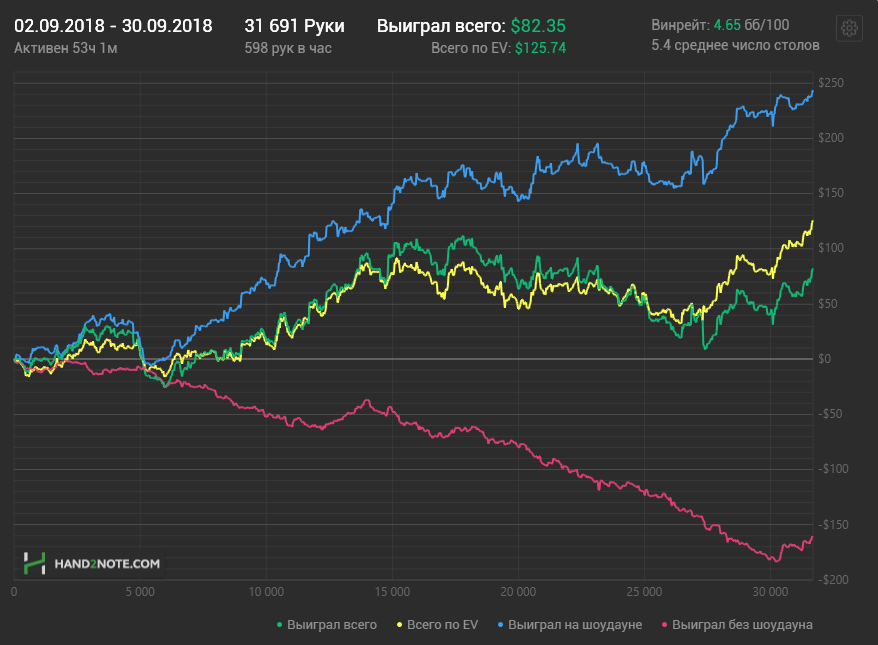The width and height of the screenshot is (878, 645).
Task: Click the 25 000 x-axis label
Action: tap(644, 592)
